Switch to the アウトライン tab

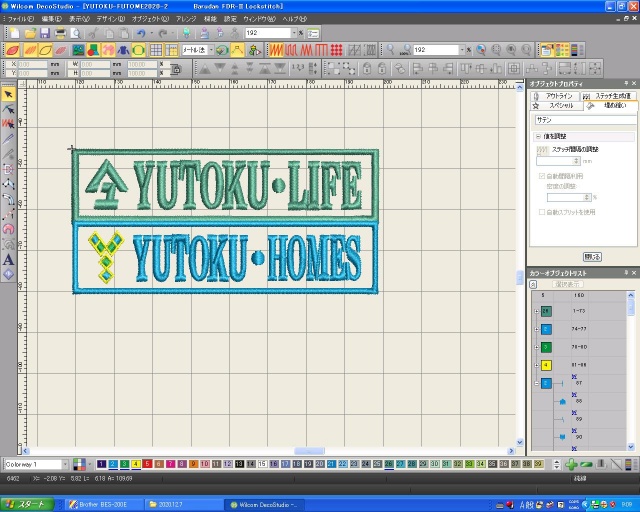555,96
